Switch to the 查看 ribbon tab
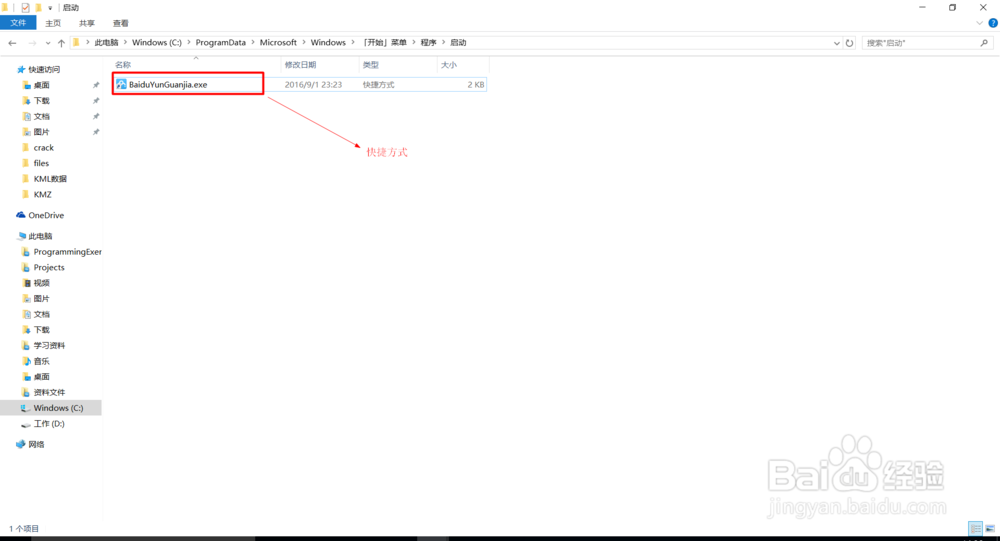The width and height of the screenshot is (1000, 541). coord(121,23)
